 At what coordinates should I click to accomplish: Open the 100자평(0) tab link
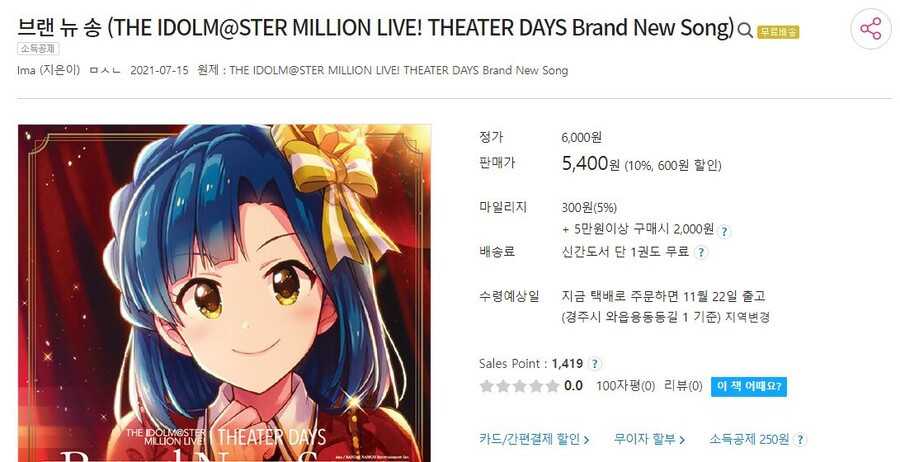coord(625,386)
